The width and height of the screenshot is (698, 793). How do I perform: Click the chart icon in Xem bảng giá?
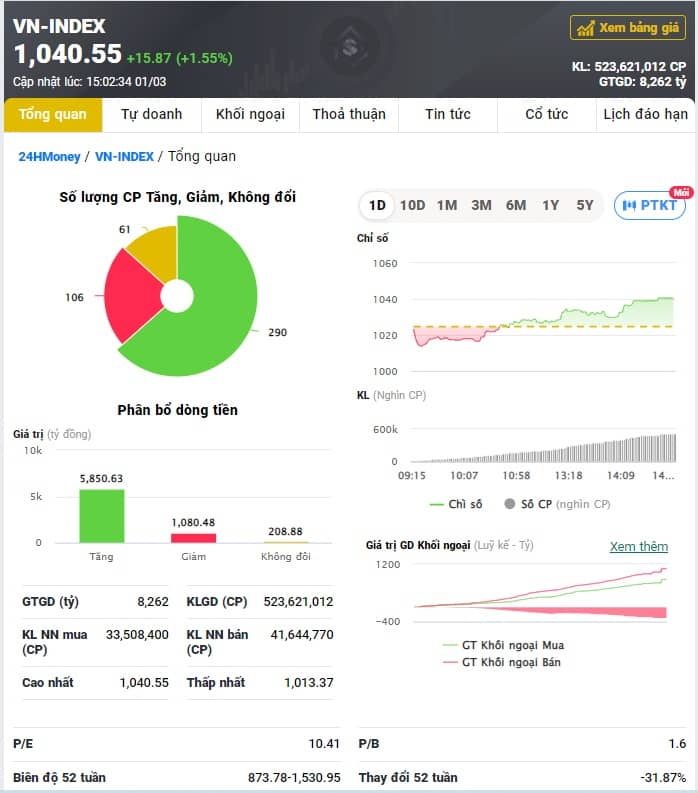[586, 28]
